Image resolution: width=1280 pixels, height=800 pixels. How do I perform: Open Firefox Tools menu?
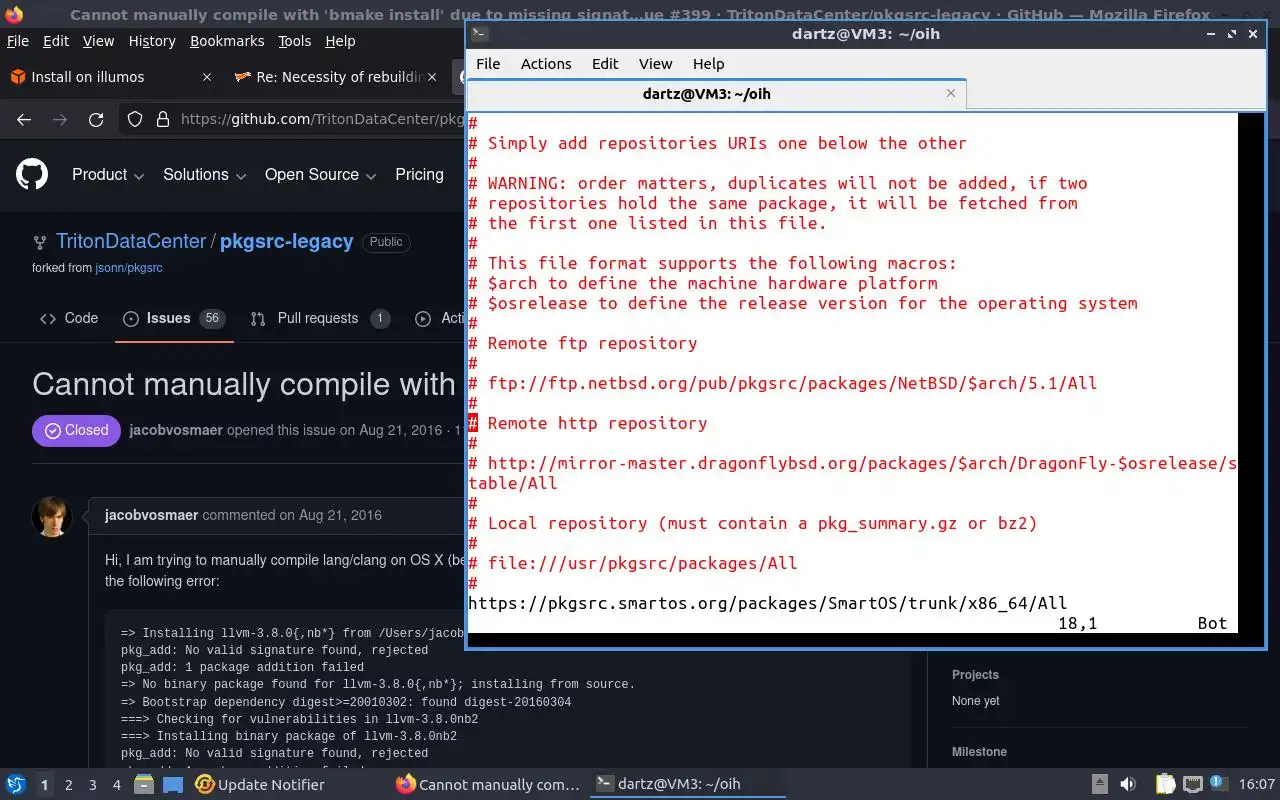pos(295,41)
